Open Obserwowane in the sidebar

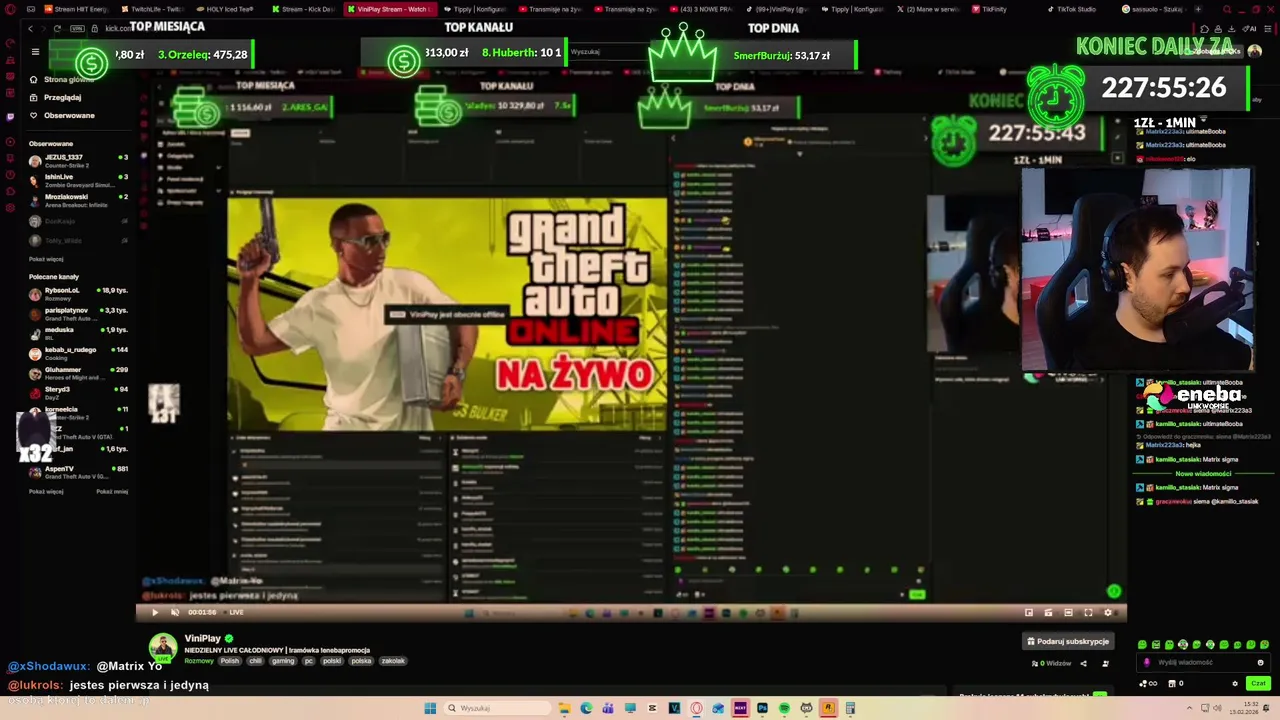(x=62, y=115)
